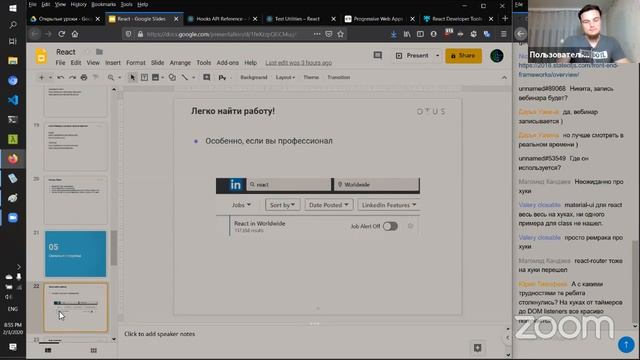The width and height of the screenshot is (640, 360).
Task: Redo the last action
Action: [x=72, y=77]
